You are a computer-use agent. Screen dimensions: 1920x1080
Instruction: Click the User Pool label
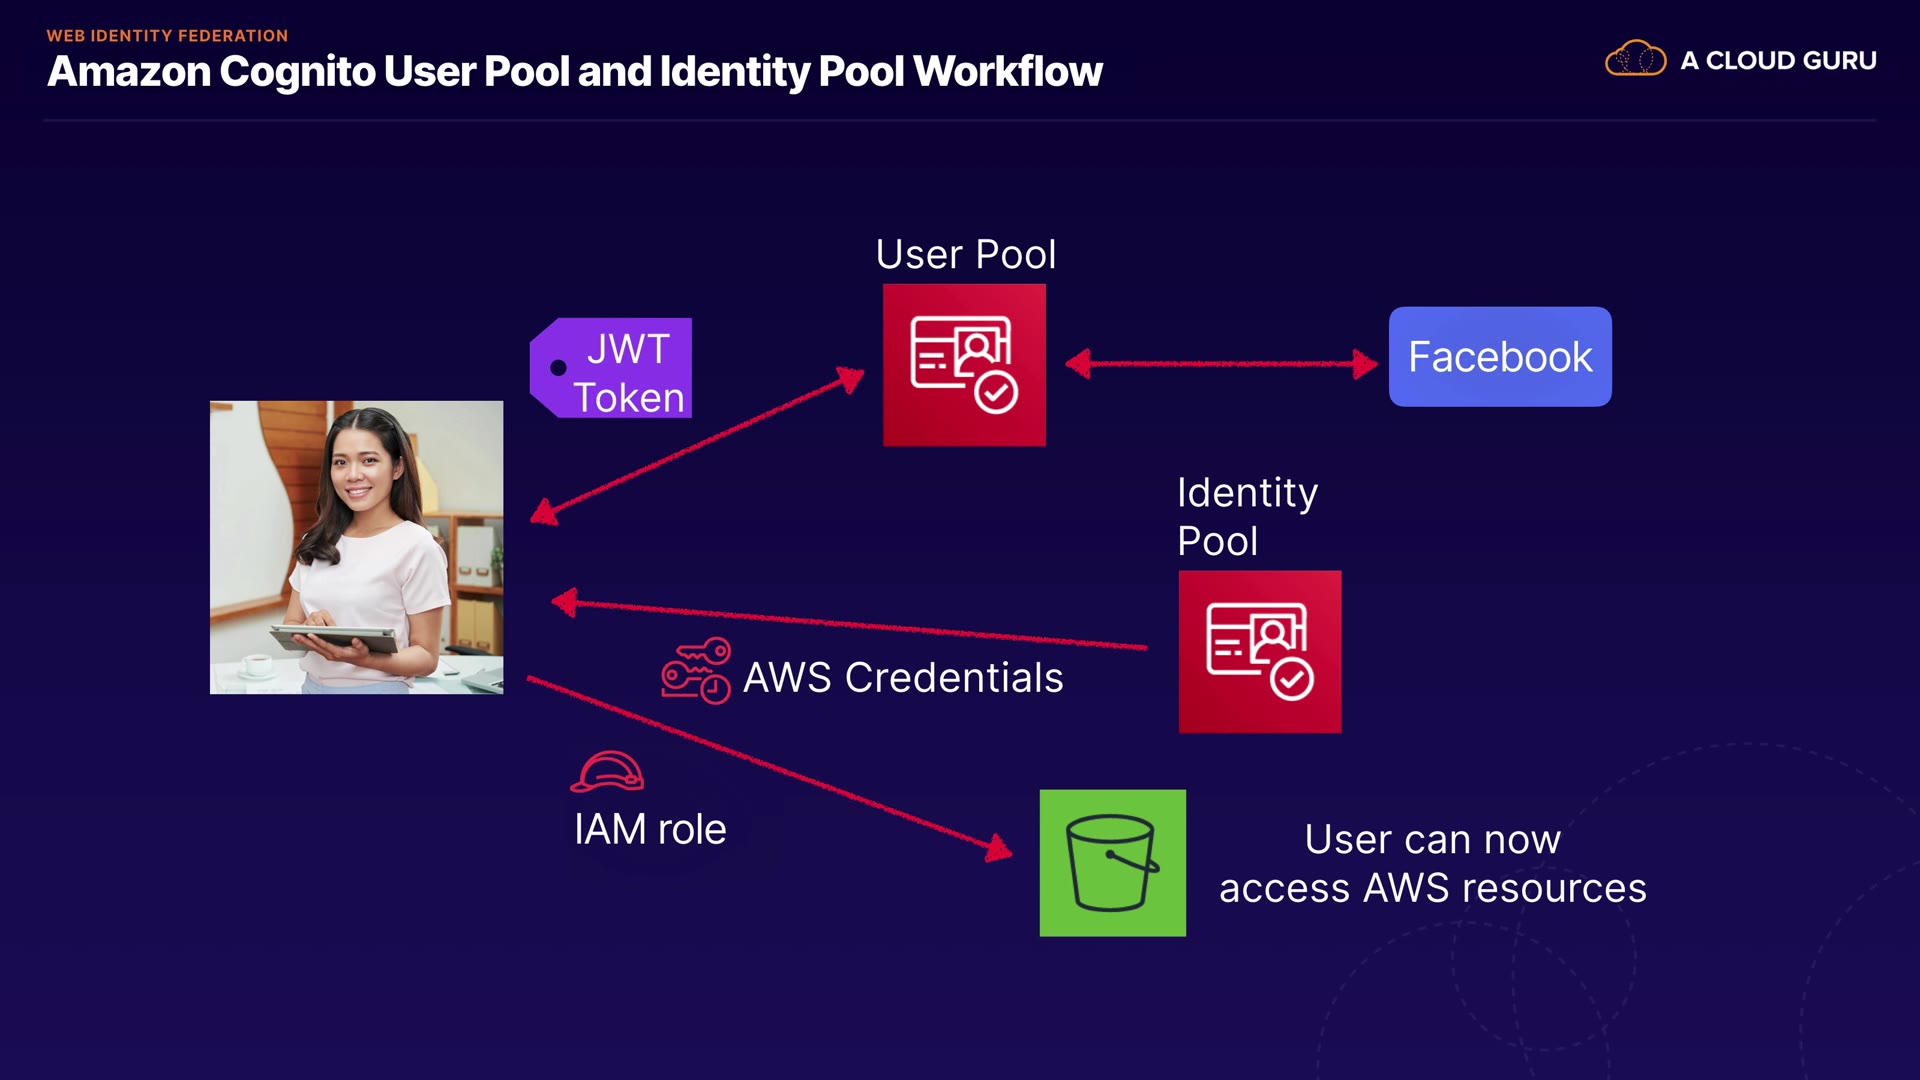coord(965,254)
